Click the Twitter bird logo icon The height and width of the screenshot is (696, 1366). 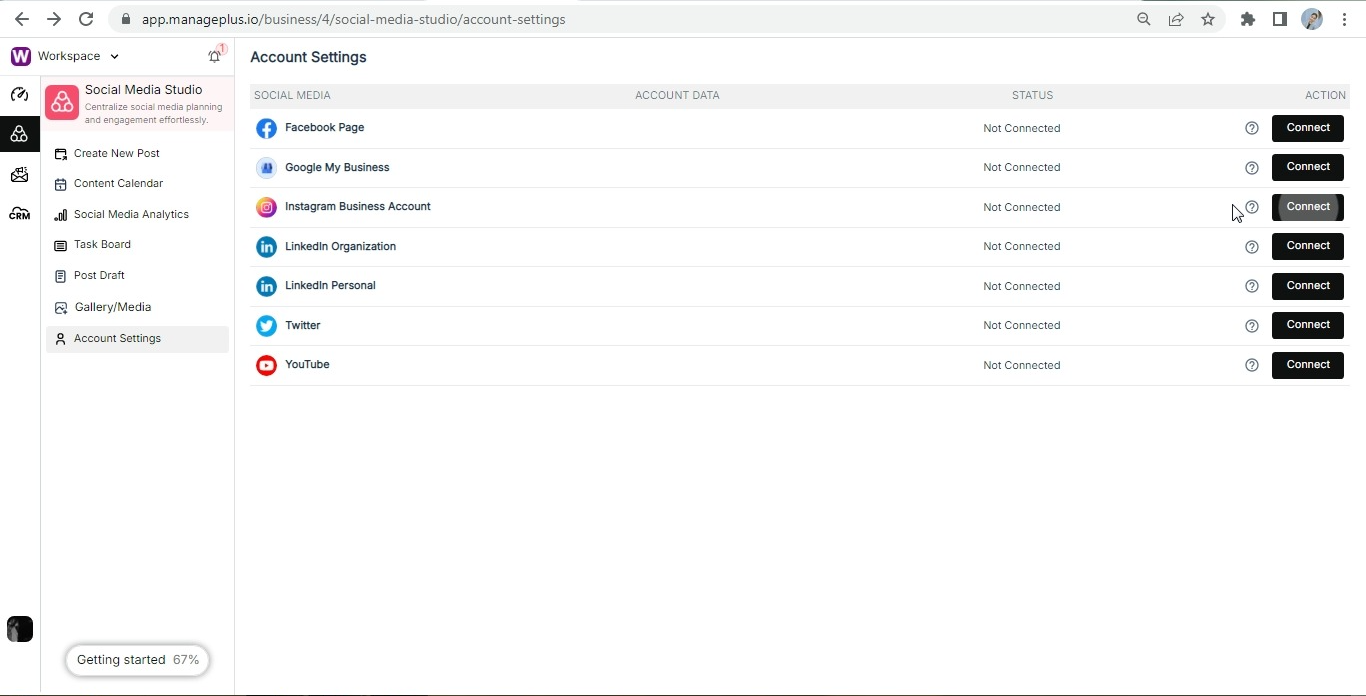266,326
